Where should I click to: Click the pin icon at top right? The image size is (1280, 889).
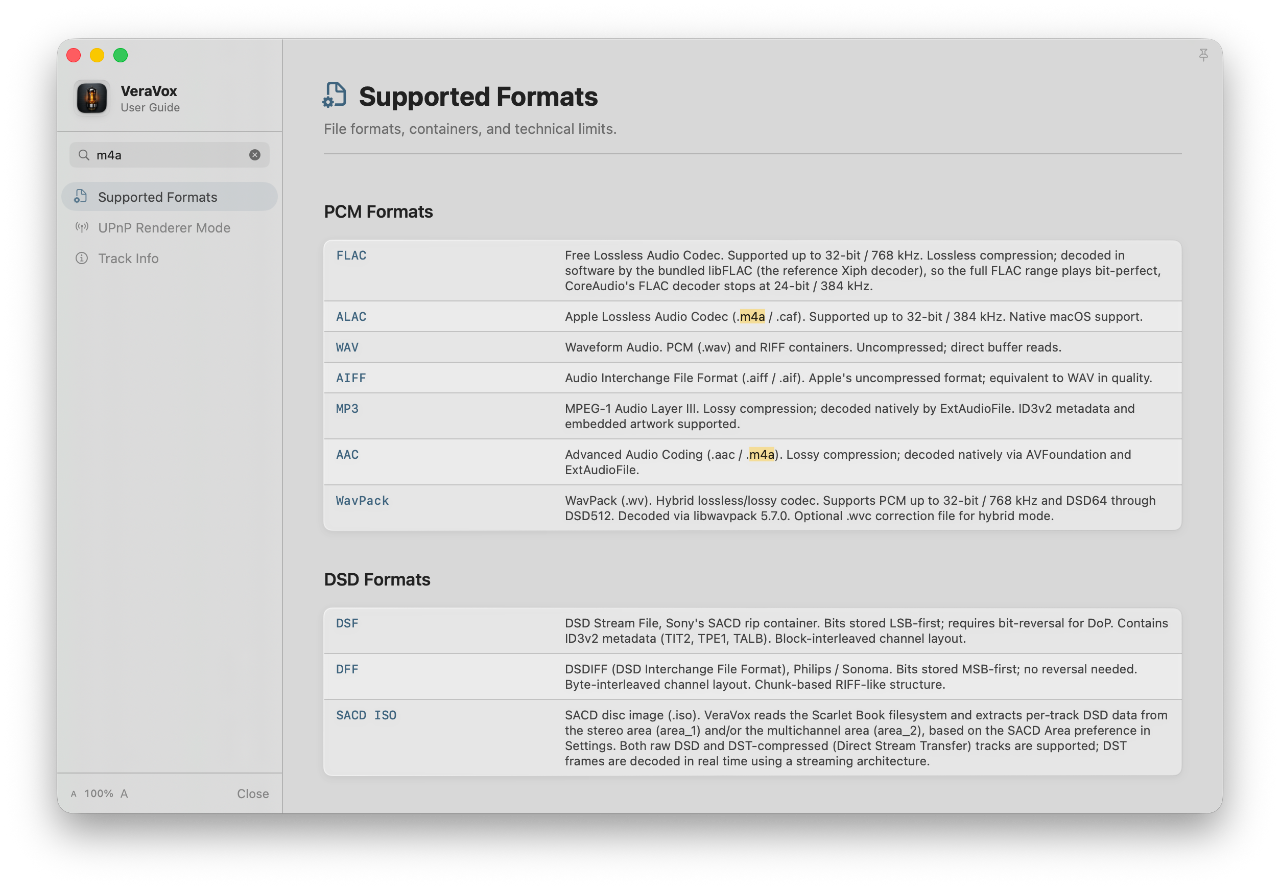pos(1203,55)
